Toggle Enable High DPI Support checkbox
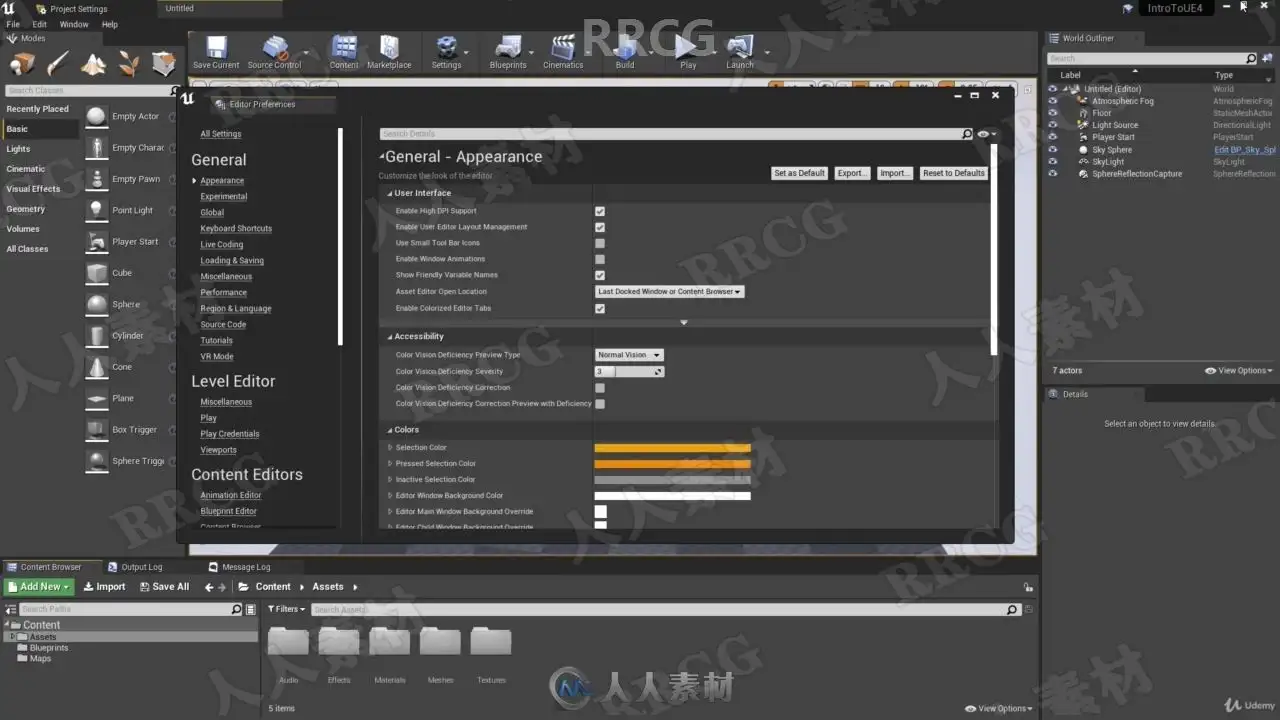 600,211
